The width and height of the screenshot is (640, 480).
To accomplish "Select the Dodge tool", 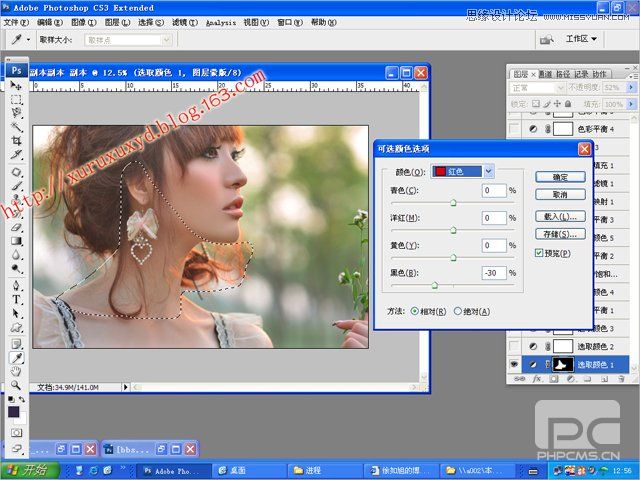I will pyautogui.click(x=16, y=269).
